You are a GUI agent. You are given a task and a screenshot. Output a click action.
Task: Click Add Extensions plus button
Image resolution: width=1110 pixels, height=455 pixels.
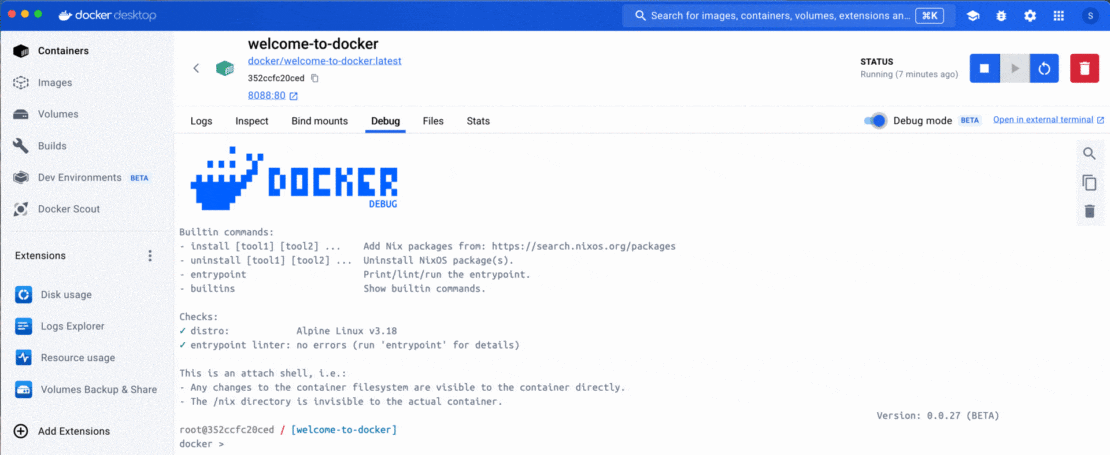pos(21,431)
